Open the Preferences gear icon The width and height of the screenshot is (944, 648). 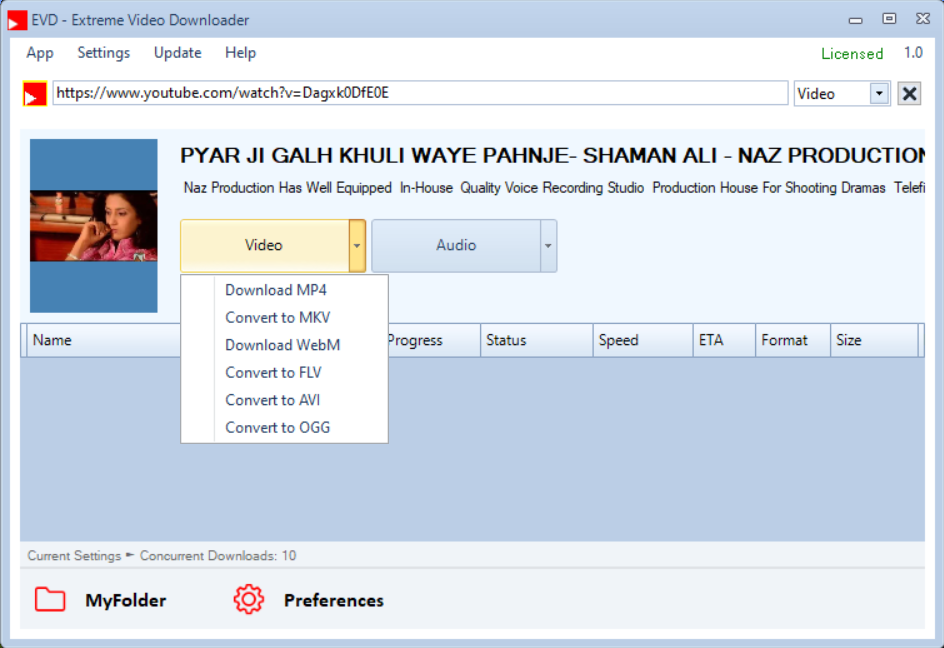pyautogui.click(x=249, y=599)
